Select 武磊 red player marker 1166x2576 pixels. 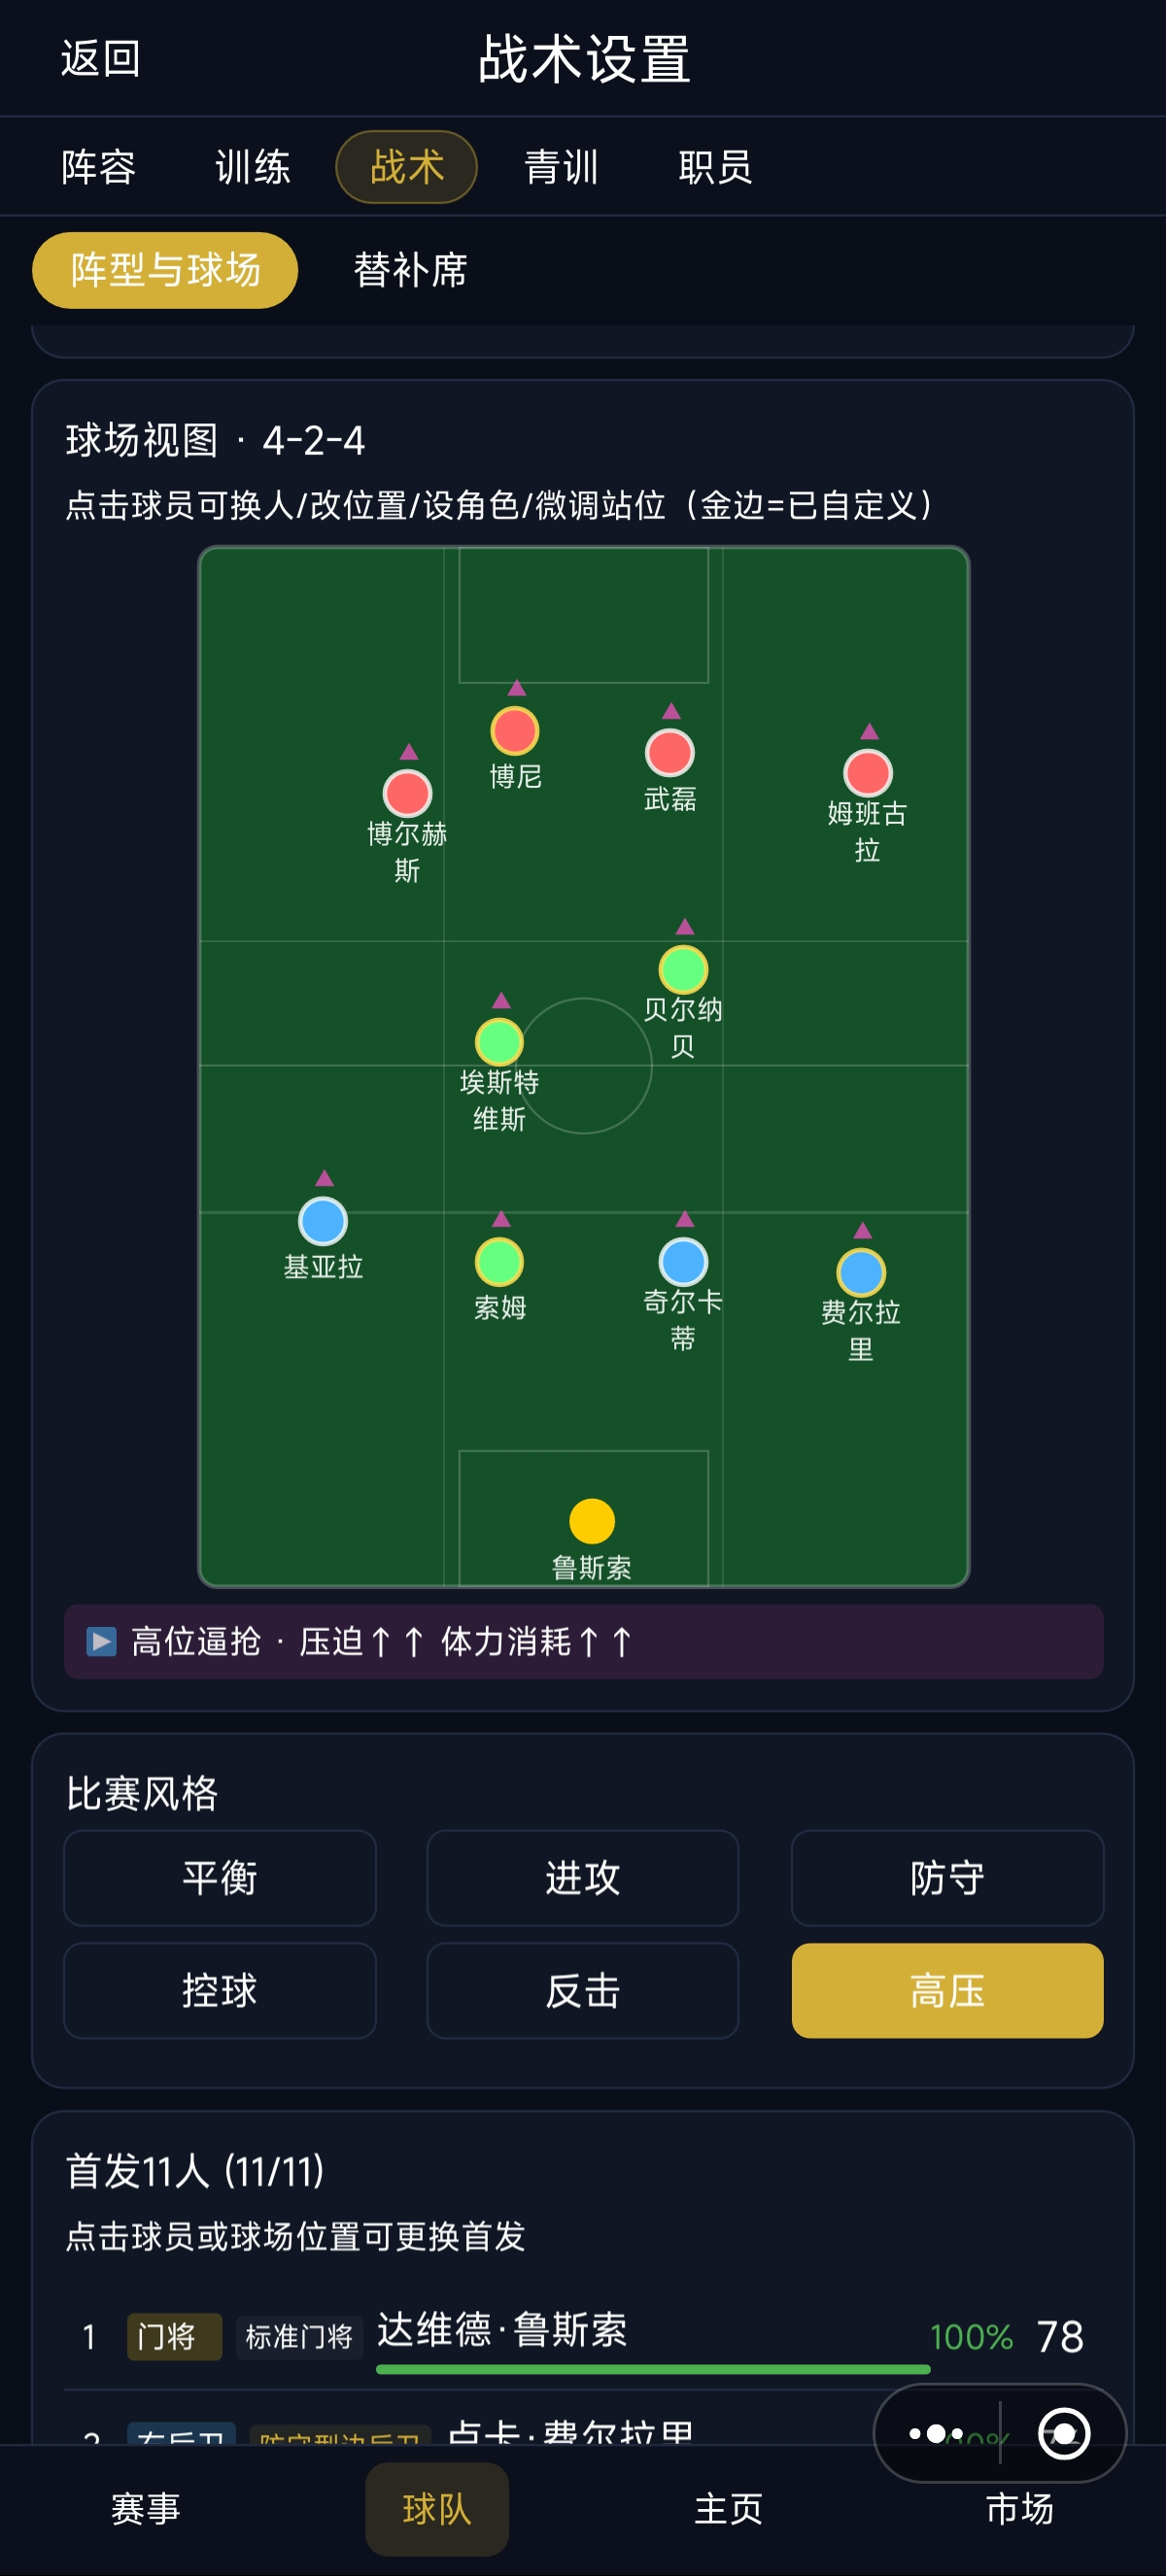click(670, 753)
